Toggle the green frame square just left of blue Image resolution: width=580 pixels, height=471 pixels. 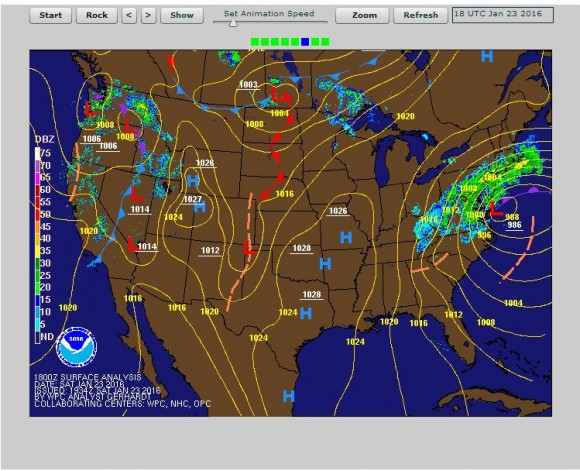(295, 42)
